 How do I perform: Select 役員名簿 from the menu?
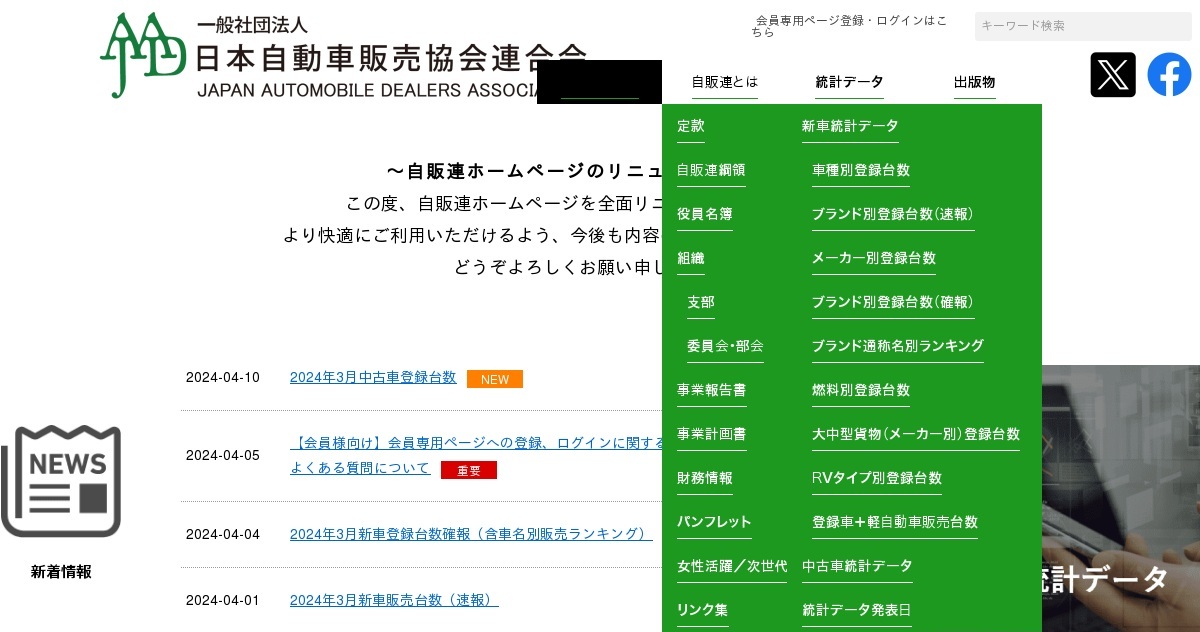(x=704, y=214)
